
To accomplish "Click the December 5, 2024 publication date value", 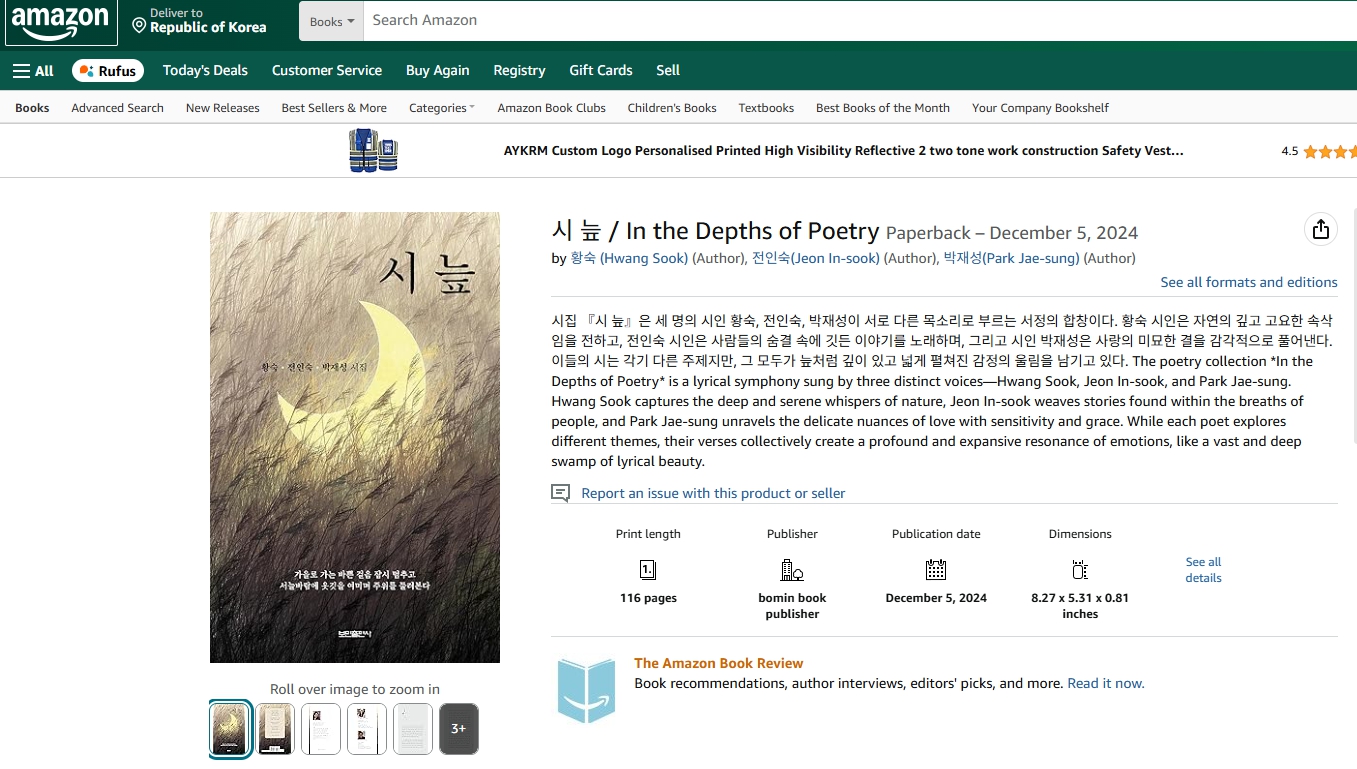I will click(936, 598).
